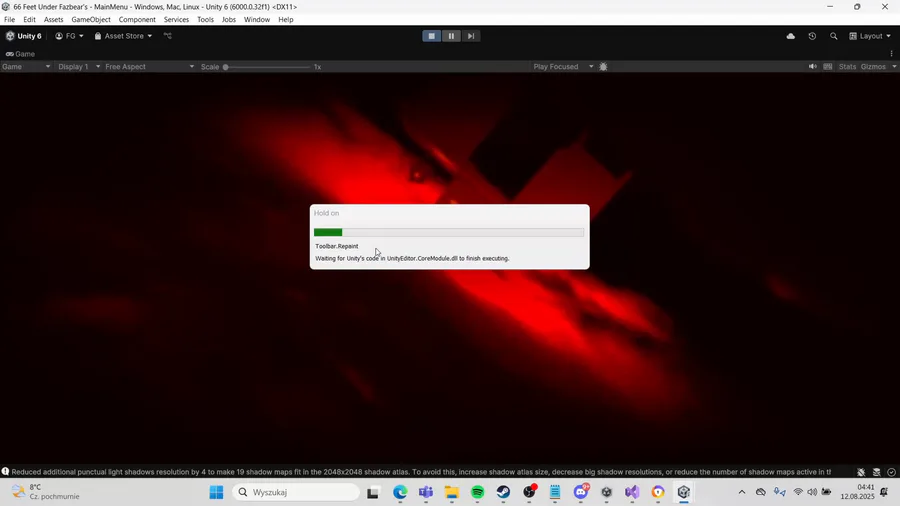Open the Unity search magnifier
Screen dimensions: 900x506
[833, 36]
